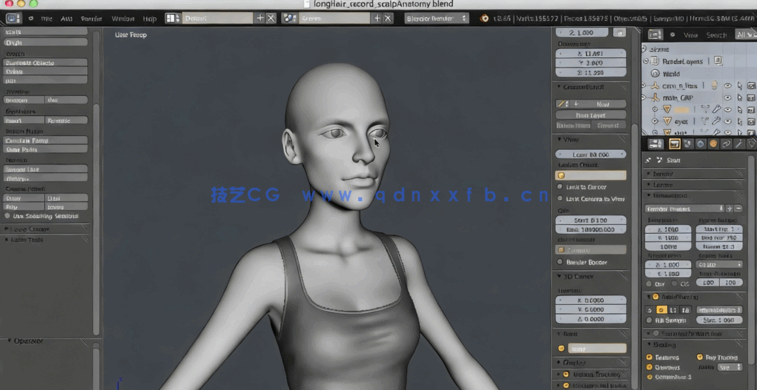757x390 pixels.
Task: Toggle the Anti-Aliasing panel checkbox
Action: tap(656, 297)
